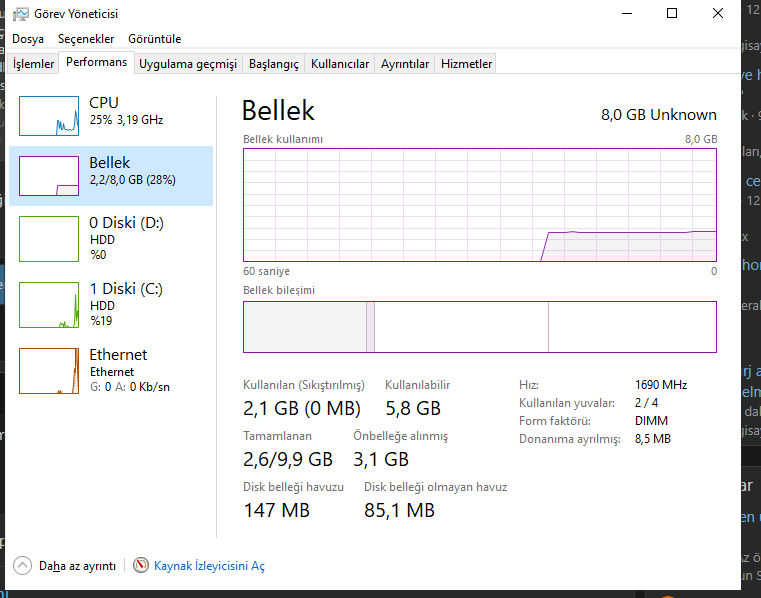Switch to the Başlangıç tab
Viewport: 761px width, 598px height.
coord(274,64)
